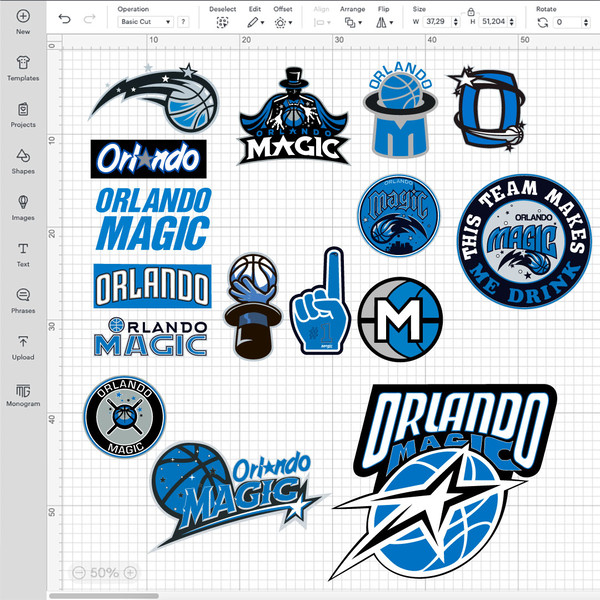Select the ORLANDO MAGIC outlined wordmark with ball

tap(150, 337)
